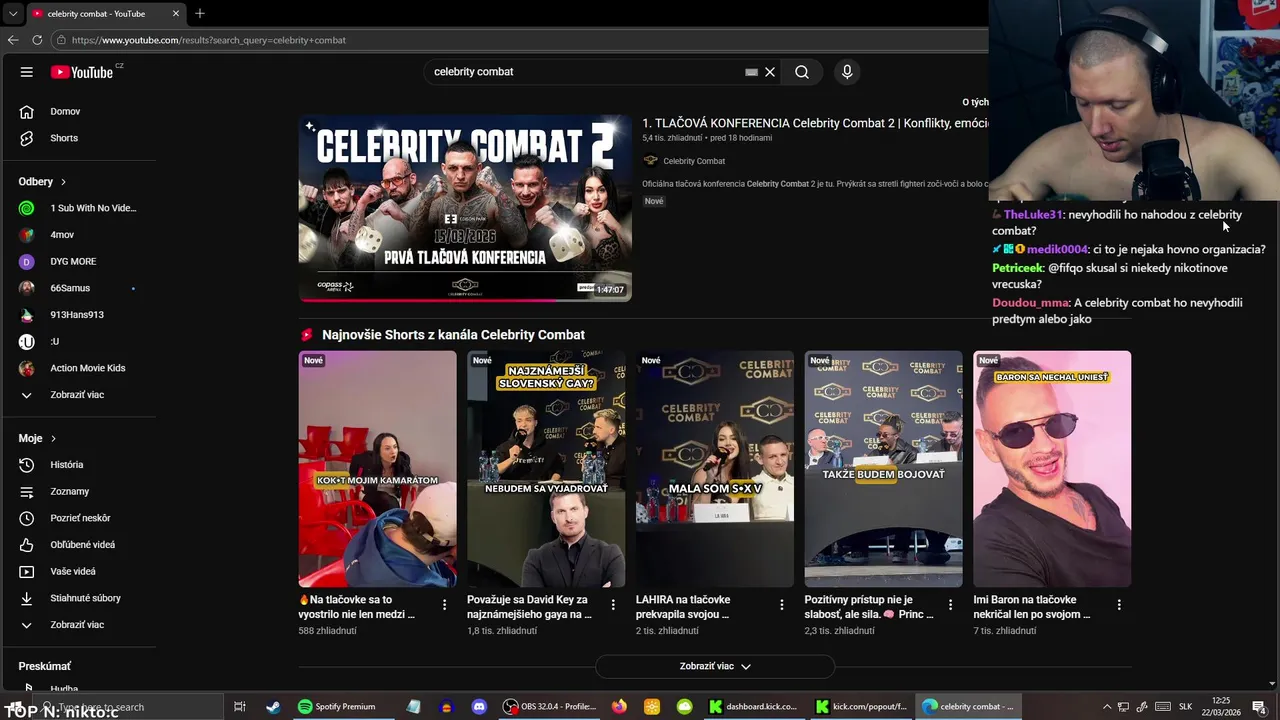Open short 'TAKŽE BUDEM BOJOVAŤ'
Screen dimensions: 1280x720
click(x=884, y=469)
